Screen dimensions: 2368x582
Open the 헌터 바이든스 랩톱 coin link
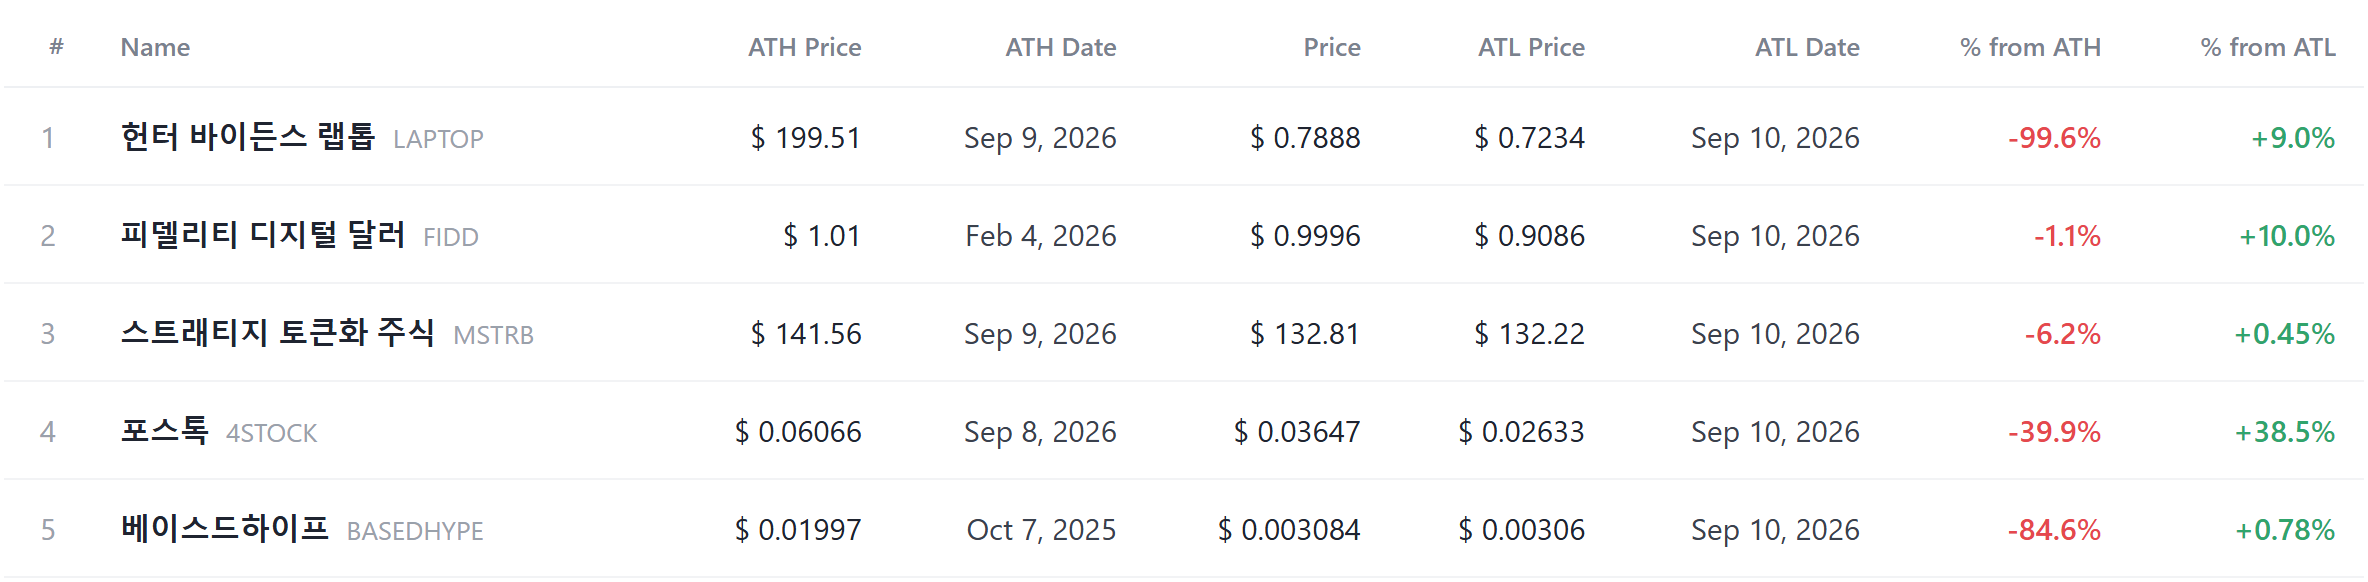click(x=247, y=136)
